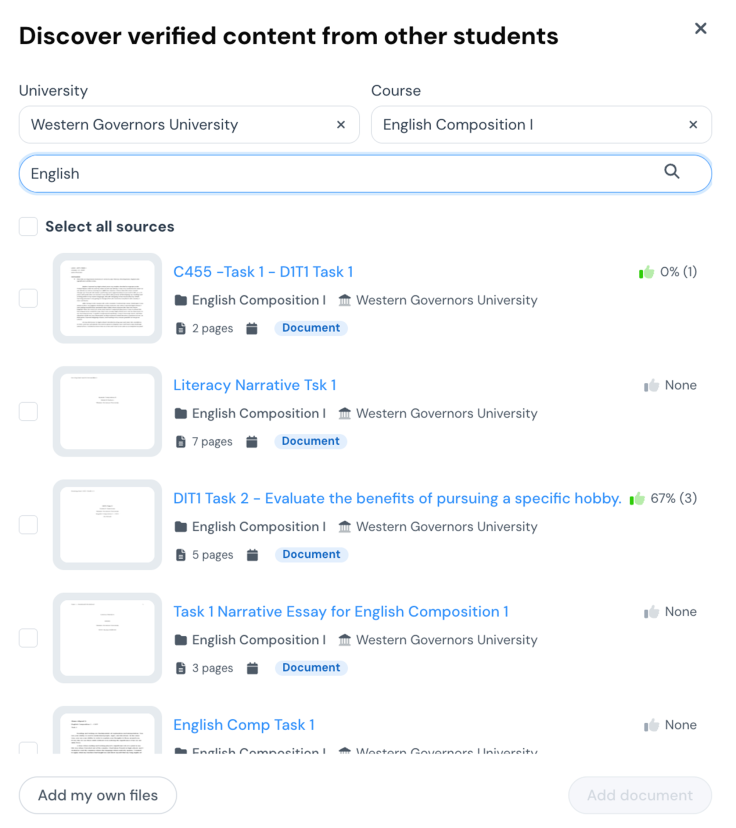Screen dimensions: 736x828
Task: Click green thumbs-up on C455 Task 1
Action: (647, 272)
